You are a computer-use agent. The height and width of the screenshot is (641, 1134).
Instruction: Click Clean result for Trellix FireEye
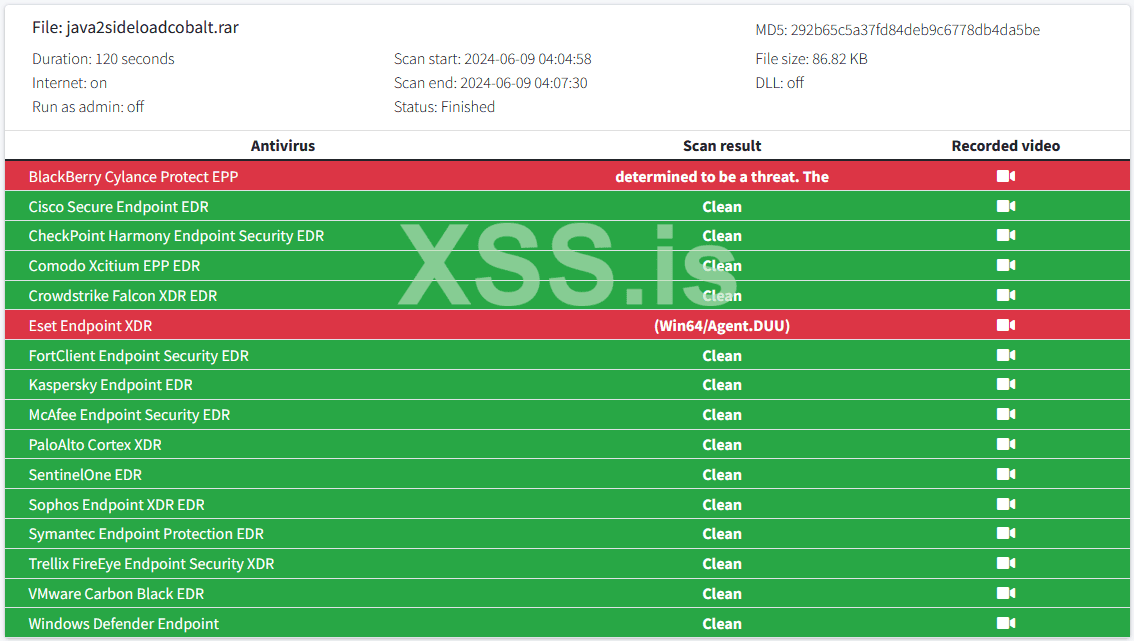(x=722, y=564)
